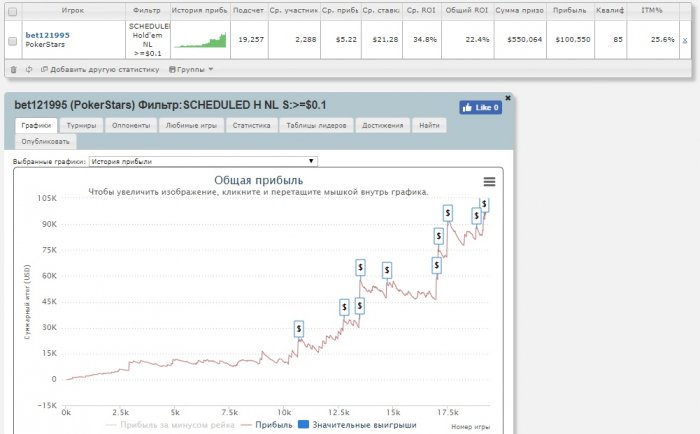
Task: Toggle 'Значительные выигрыши' legend item
Action: coord(357,425)
